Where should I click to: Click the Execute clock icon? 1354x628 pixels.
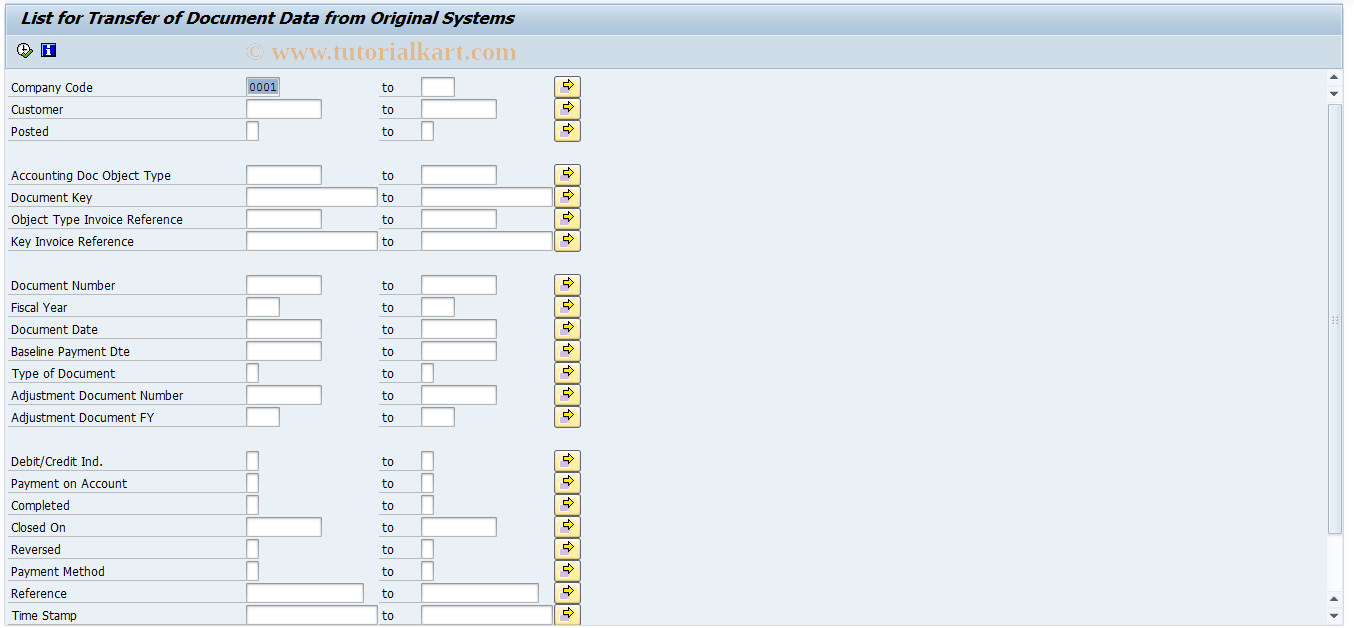click(25, 50)
